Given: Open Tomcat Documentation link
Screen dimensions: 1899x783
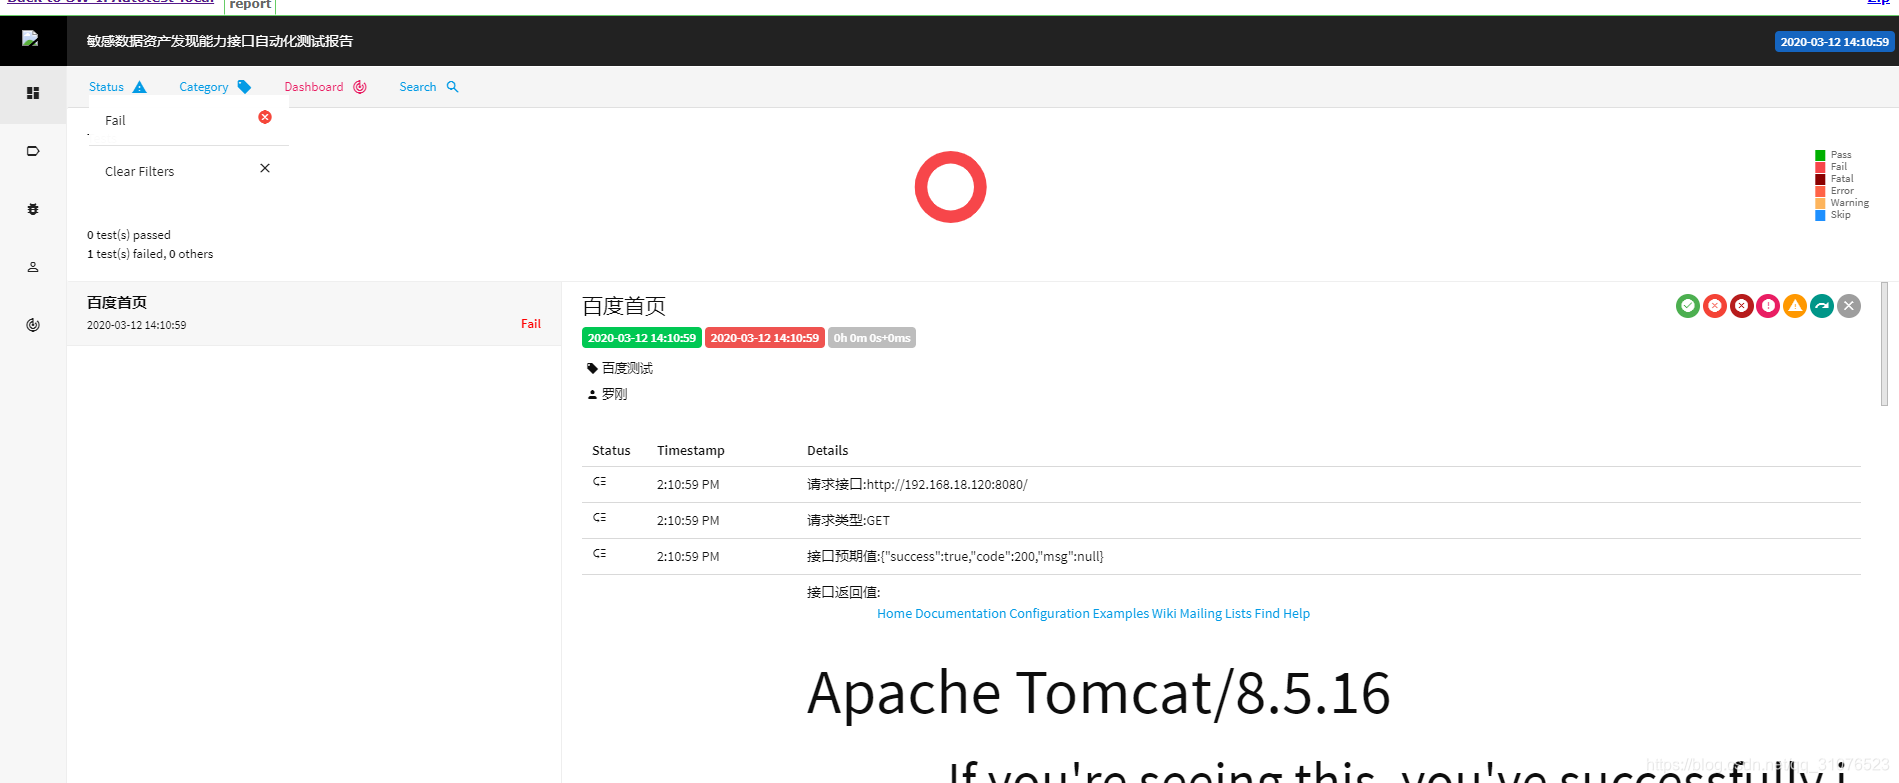Looking at the screenshot, I should point(960,613).
